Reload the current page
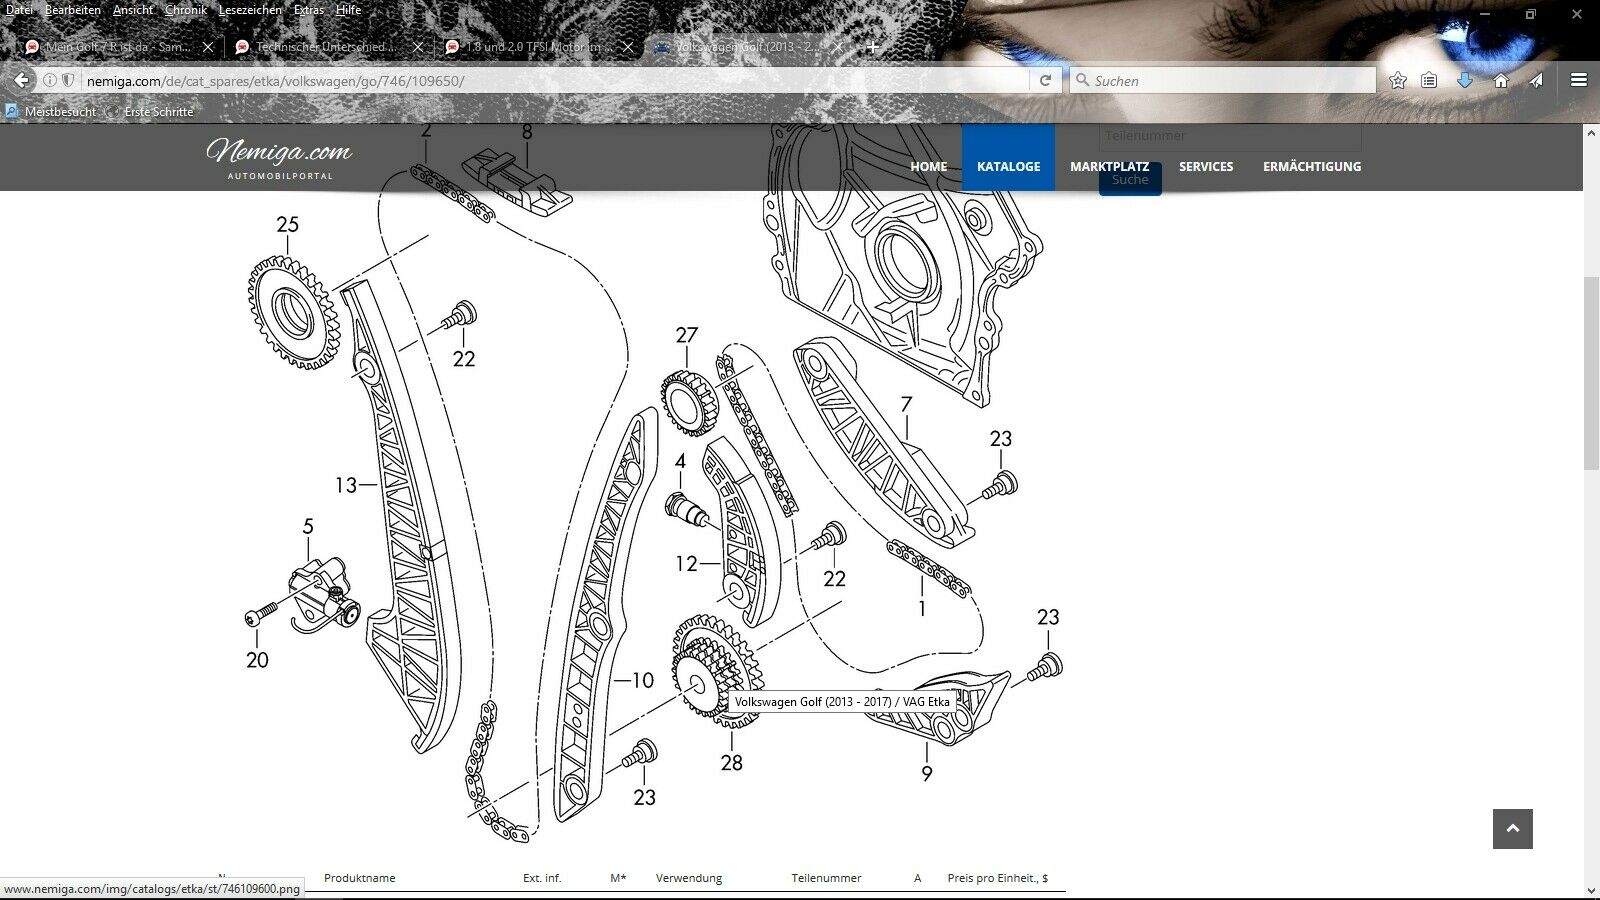 [1045, 80]
